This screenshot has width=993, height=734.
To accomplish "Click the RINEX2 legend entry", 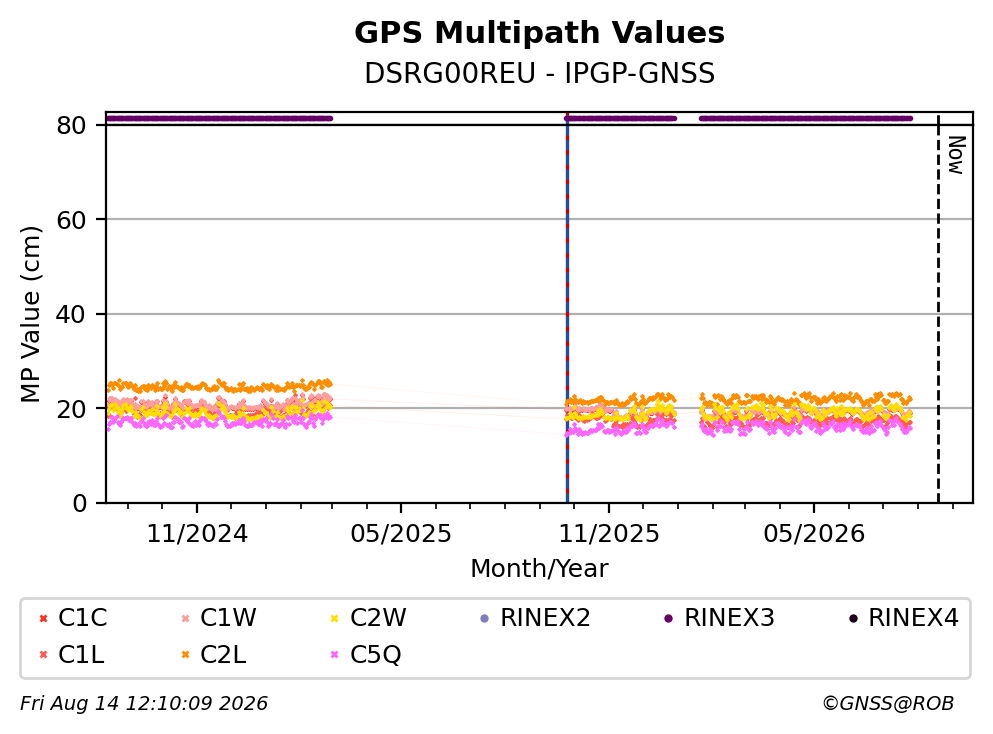I will coord(535,617).
